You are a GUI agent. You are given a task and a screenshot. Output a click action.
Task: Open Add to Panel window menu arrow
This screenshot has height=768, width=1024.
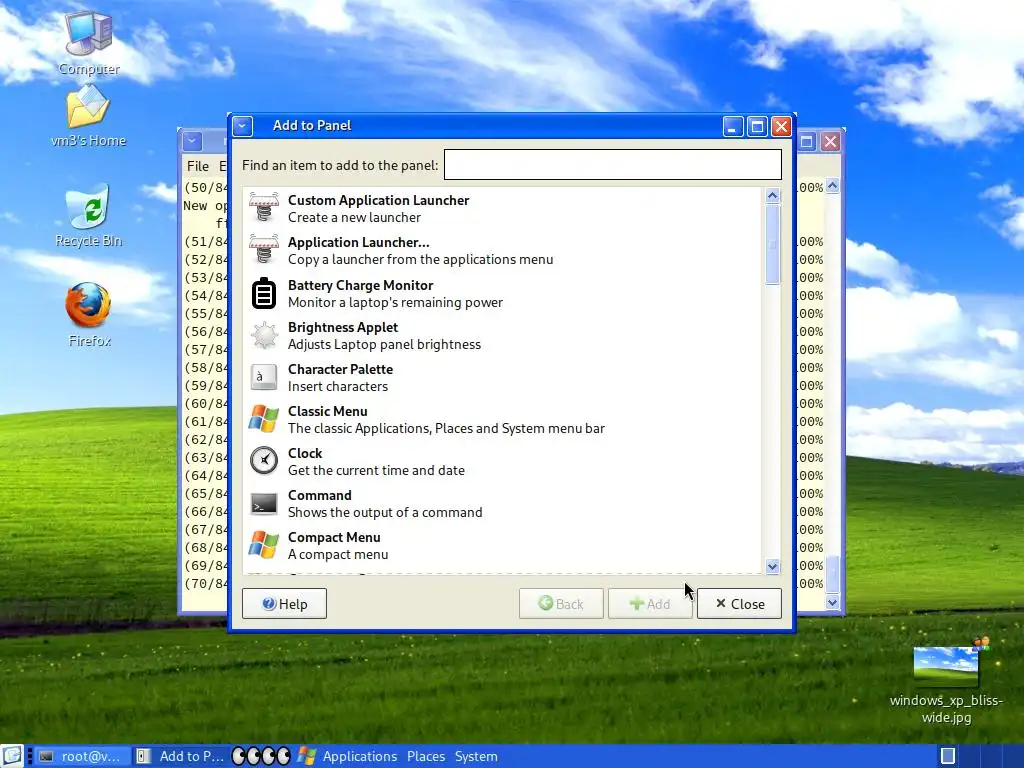tap(242, 126)
